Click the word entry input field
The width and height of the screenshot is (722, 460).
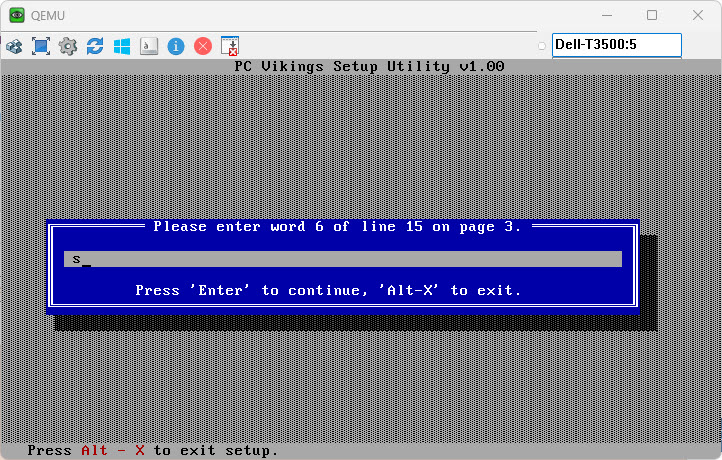(x=343, y=259)
